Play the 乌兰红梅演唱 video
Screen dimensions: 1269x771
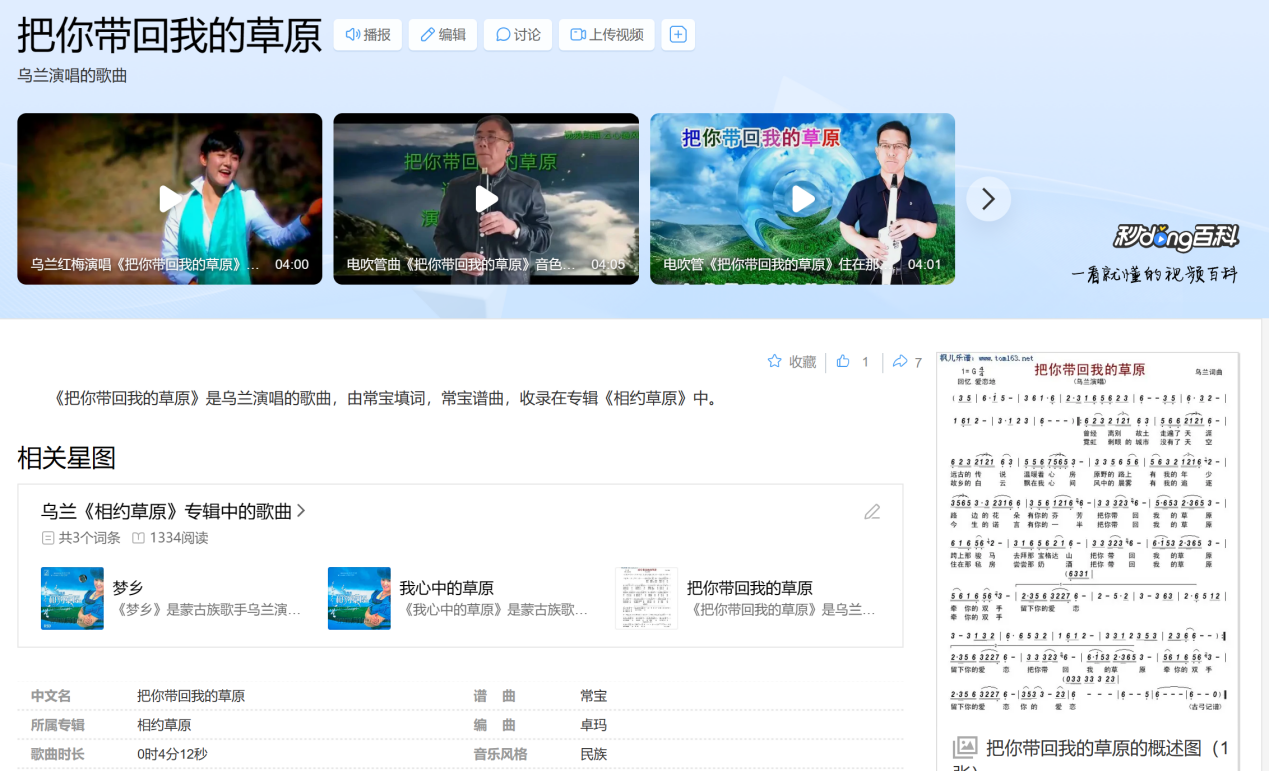(170, 199)
